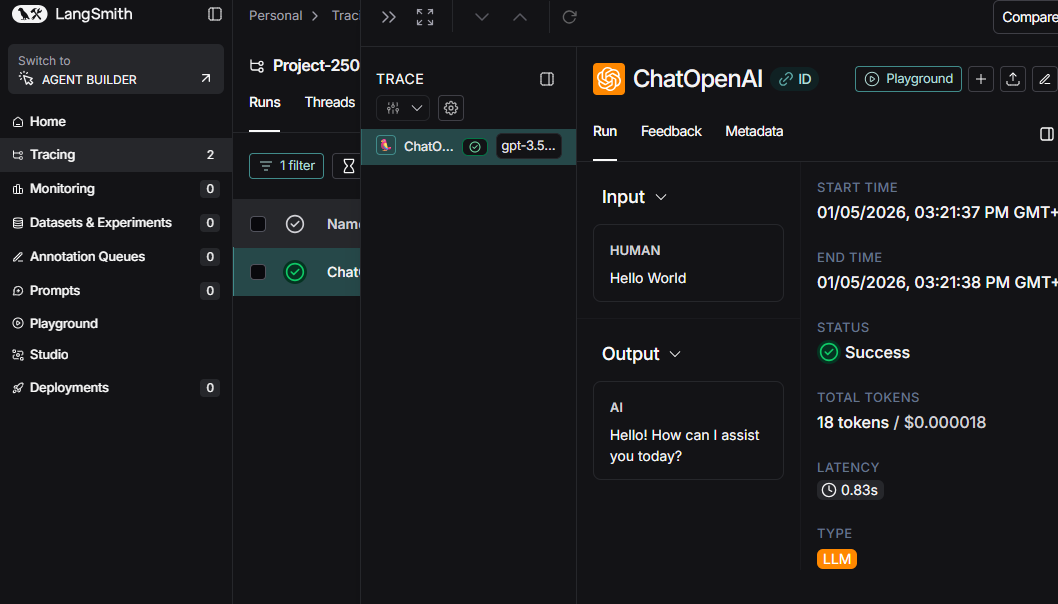Expand trace view to fullscreen
This screenshot has width=1058, height=604.
click(425, 17)
